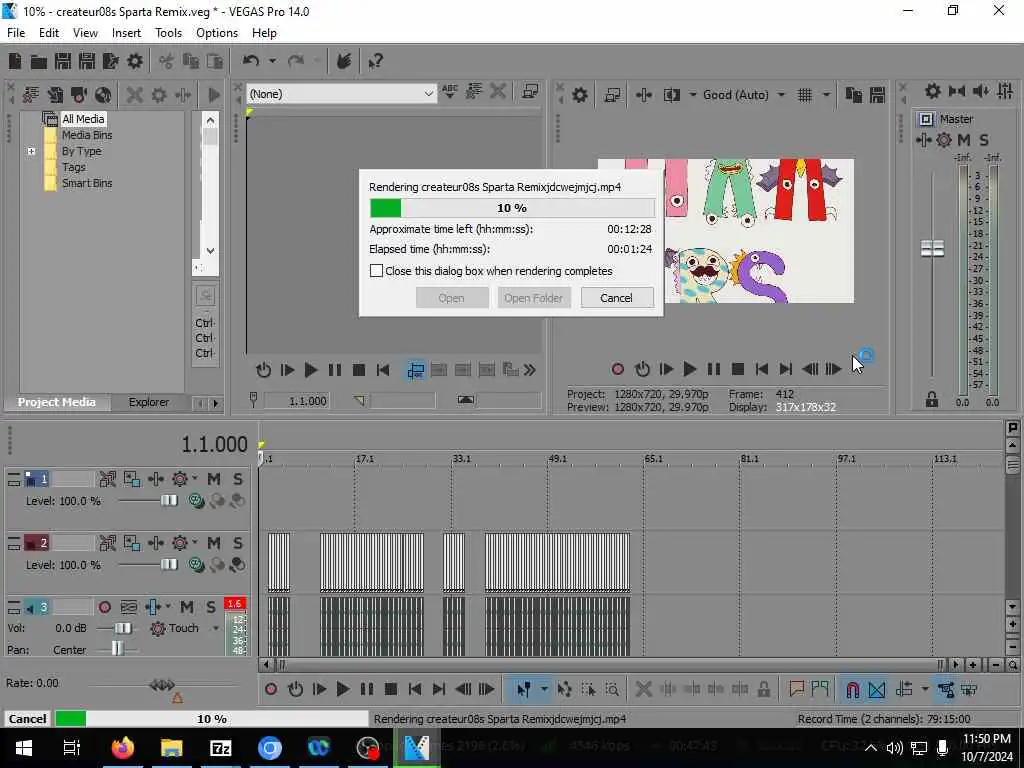Click the What's This help icon
Viewport: 1024px width, 768px height.
pyautogui.click(x=376, y=61)
